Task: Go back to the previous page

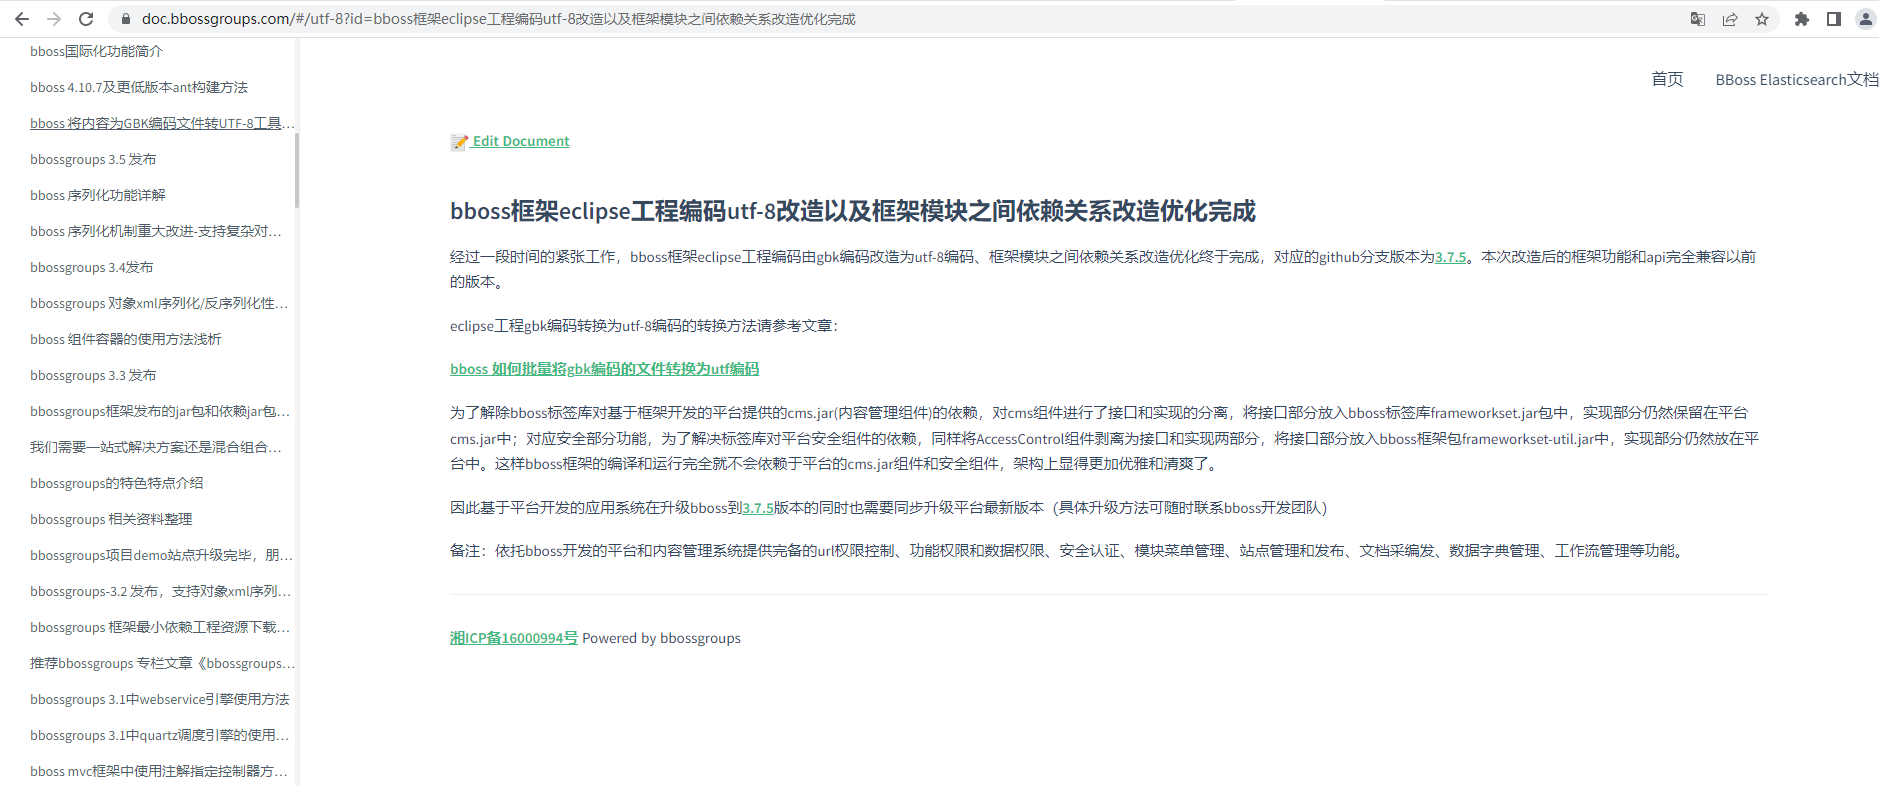Action: [x=21, y=19]
